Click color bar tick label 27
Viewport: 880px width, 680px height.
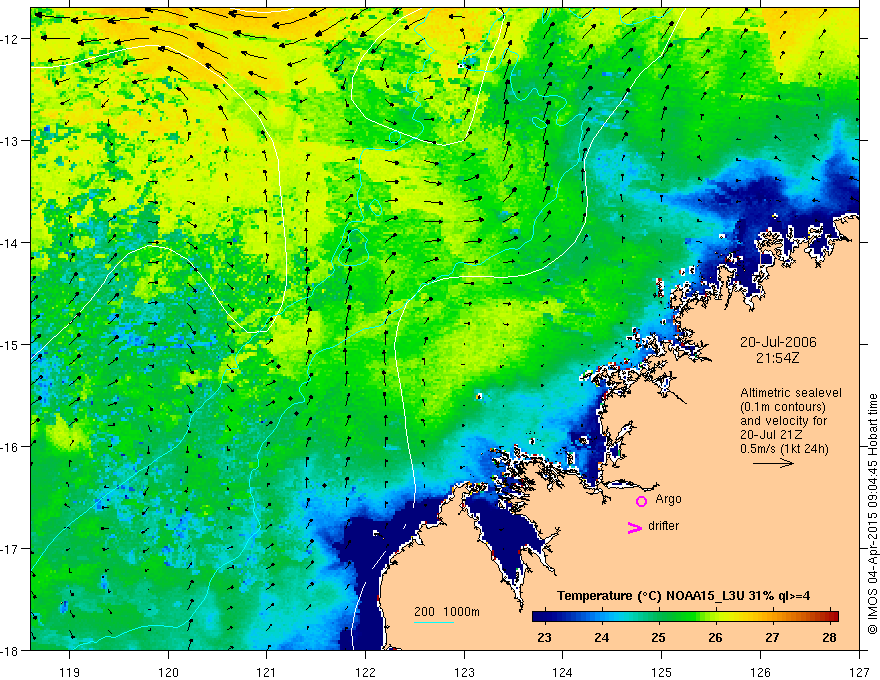tap(772, 637)
